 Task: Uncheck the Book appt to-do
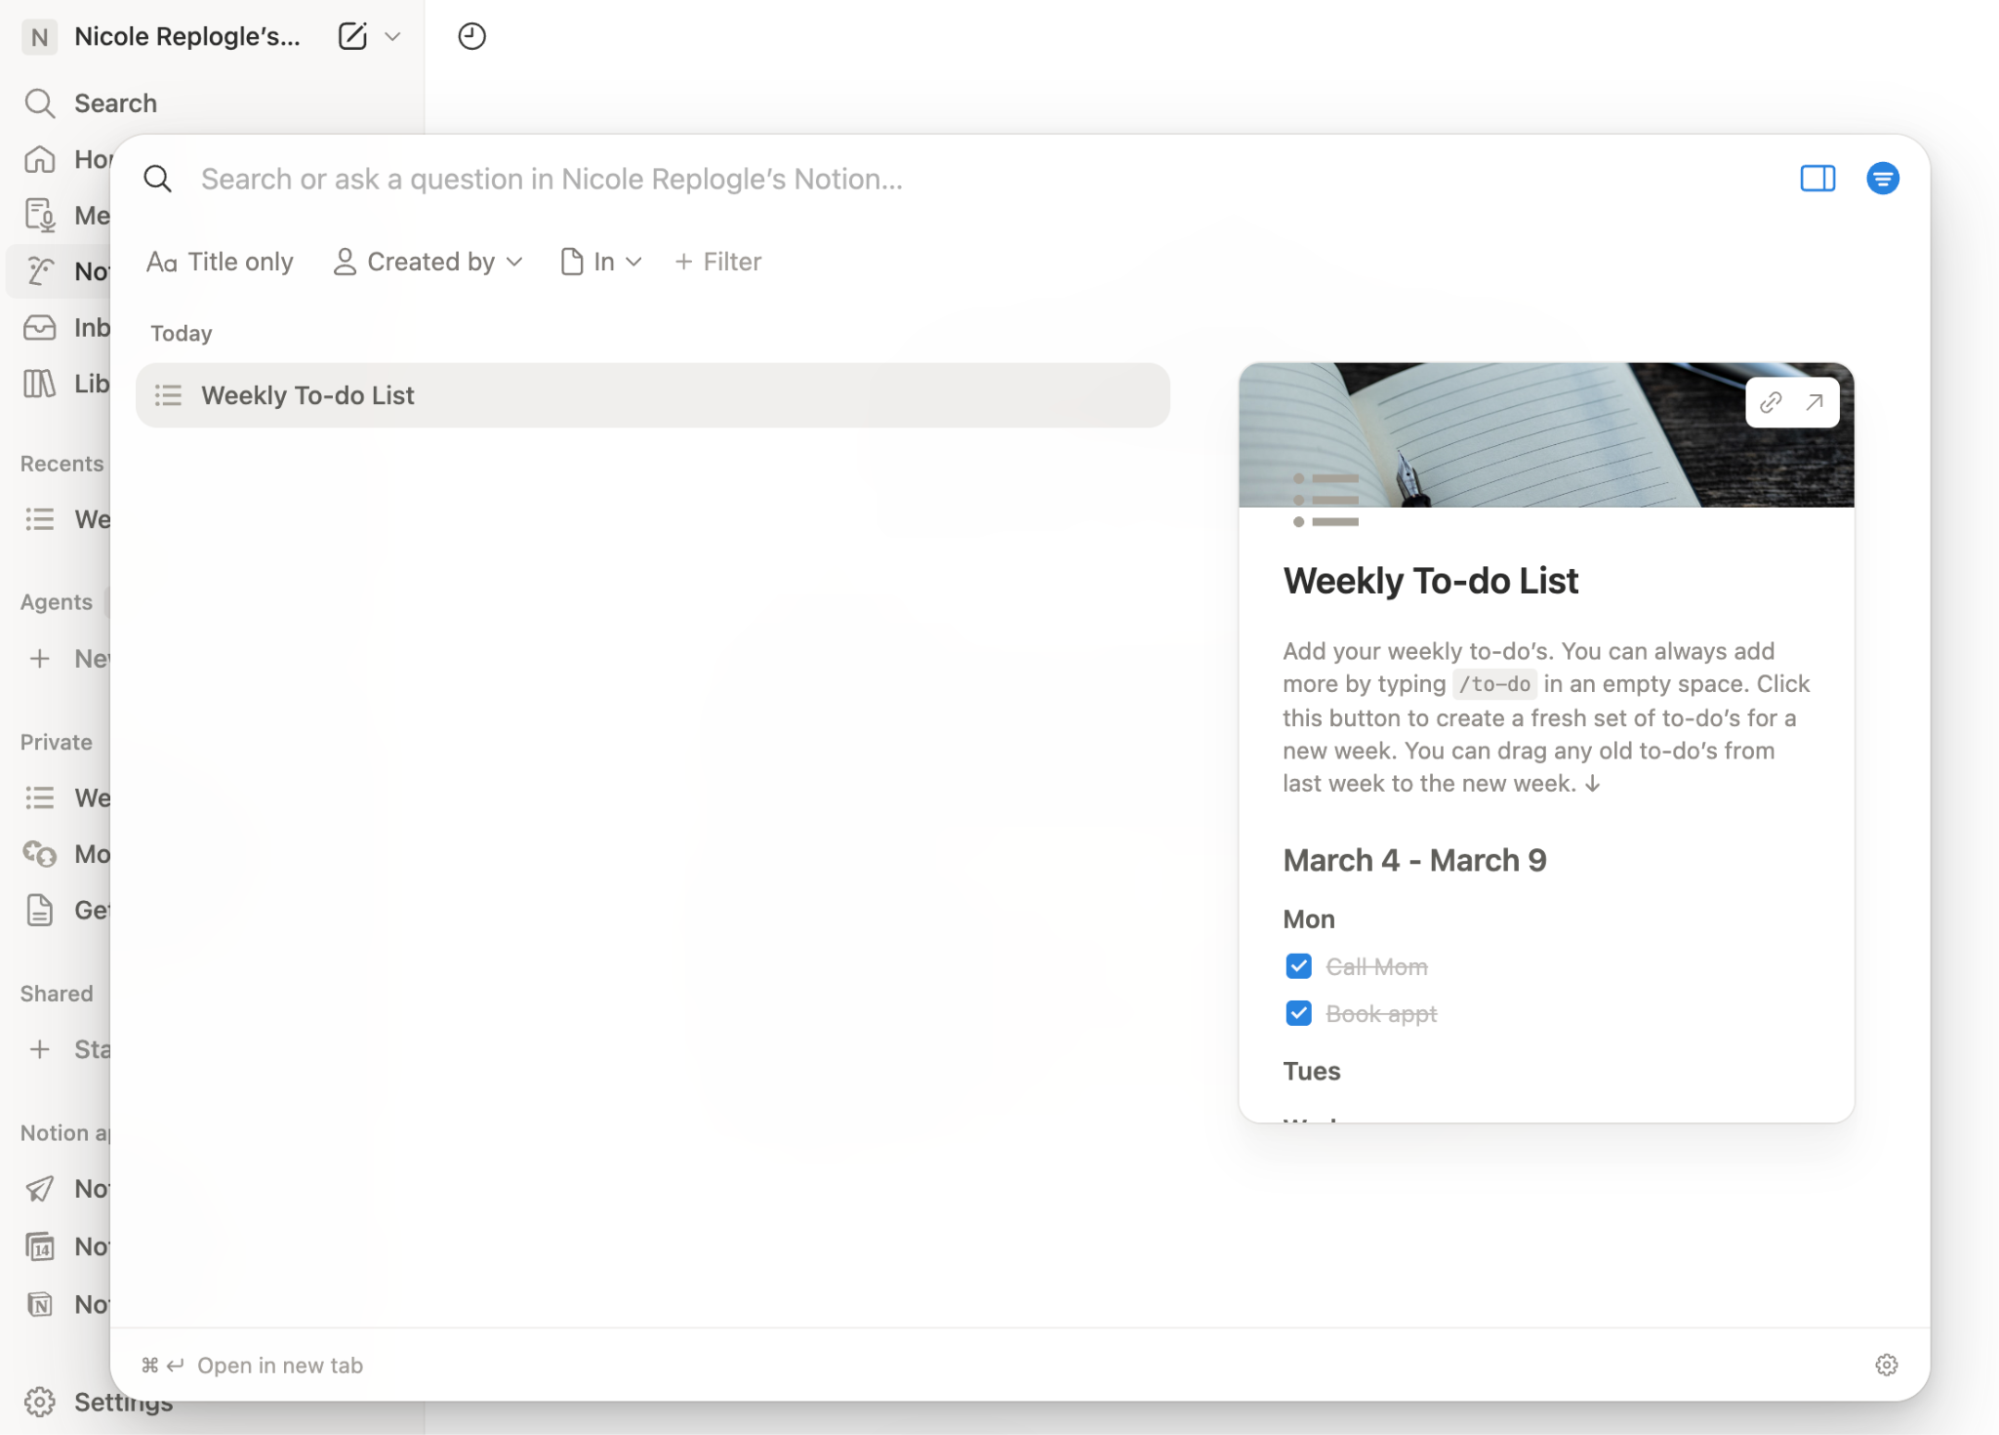(1297, 1012)
